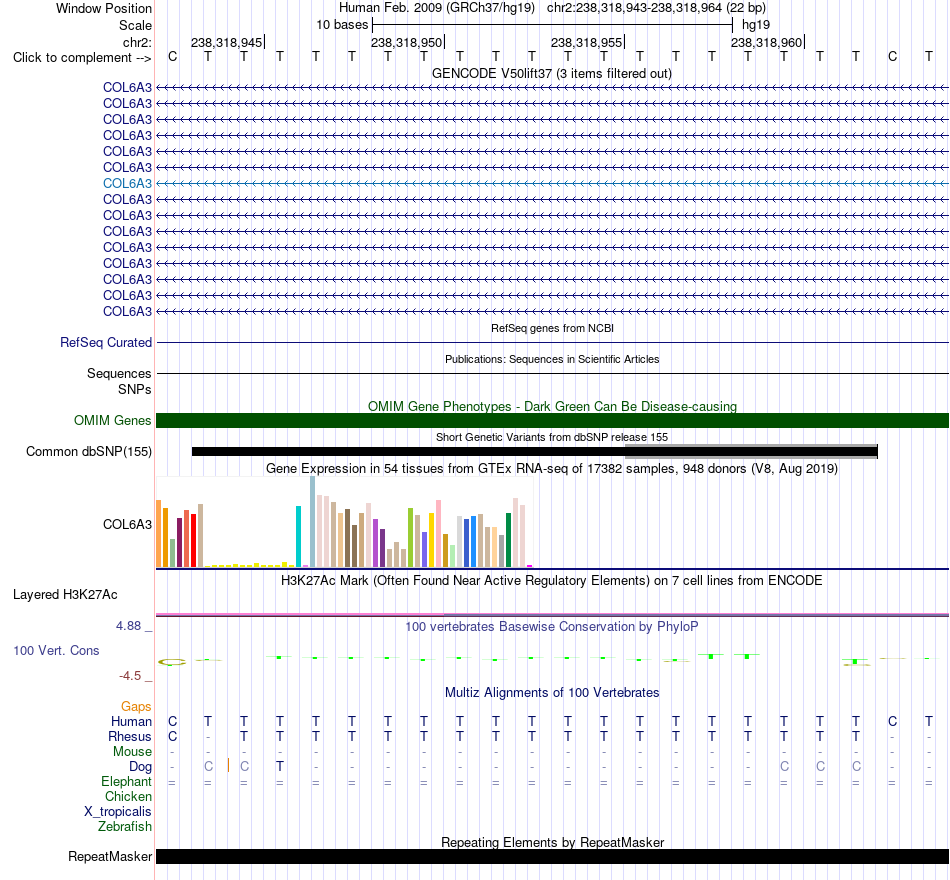The image size is (950, 880).
Task: Open the Layered H3K27Ac track label
Action: pos(65,595)
